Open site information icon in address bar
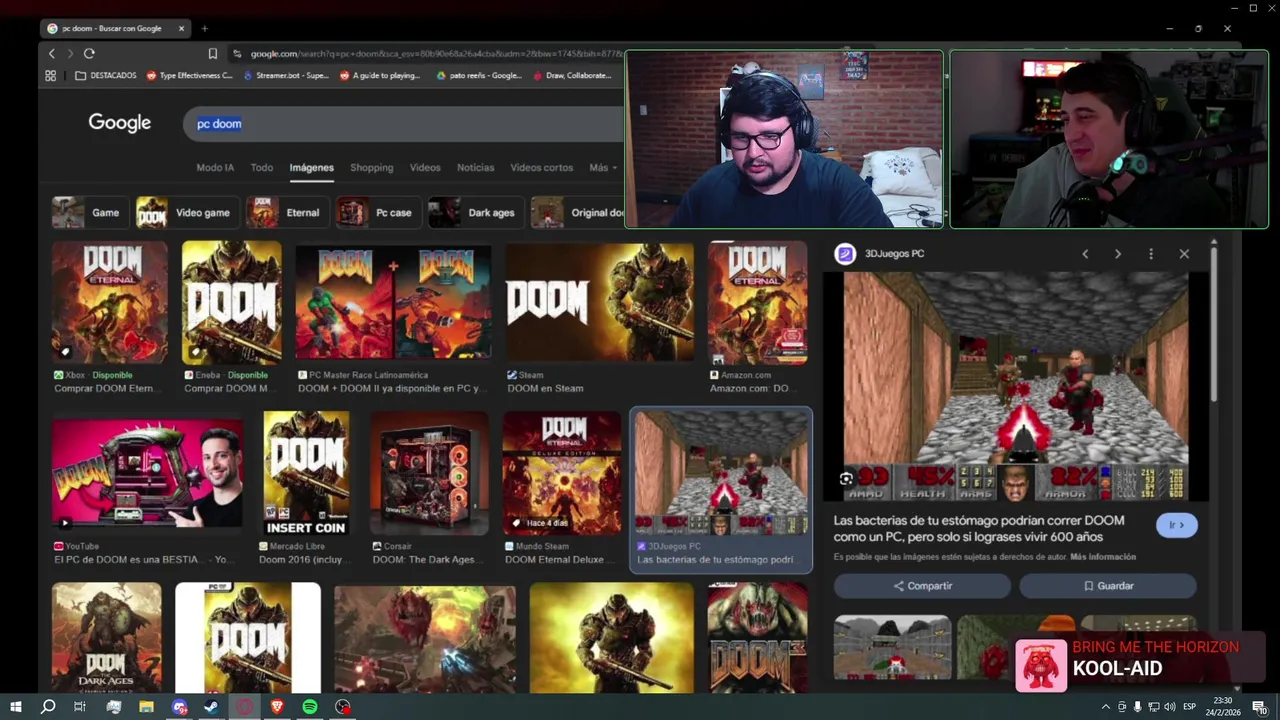 237,54
